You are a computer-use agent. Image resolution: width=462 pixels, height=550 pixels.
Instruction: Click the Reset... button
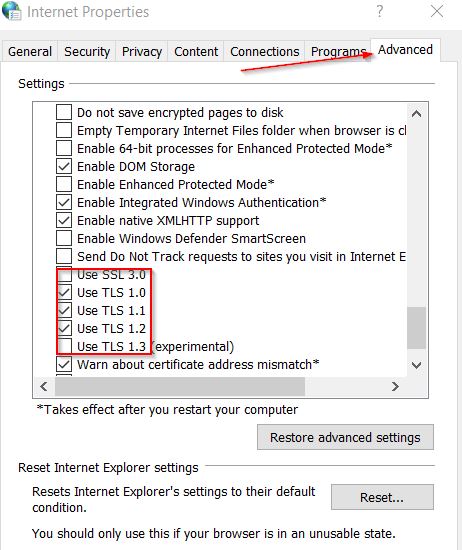click(382, 497)
